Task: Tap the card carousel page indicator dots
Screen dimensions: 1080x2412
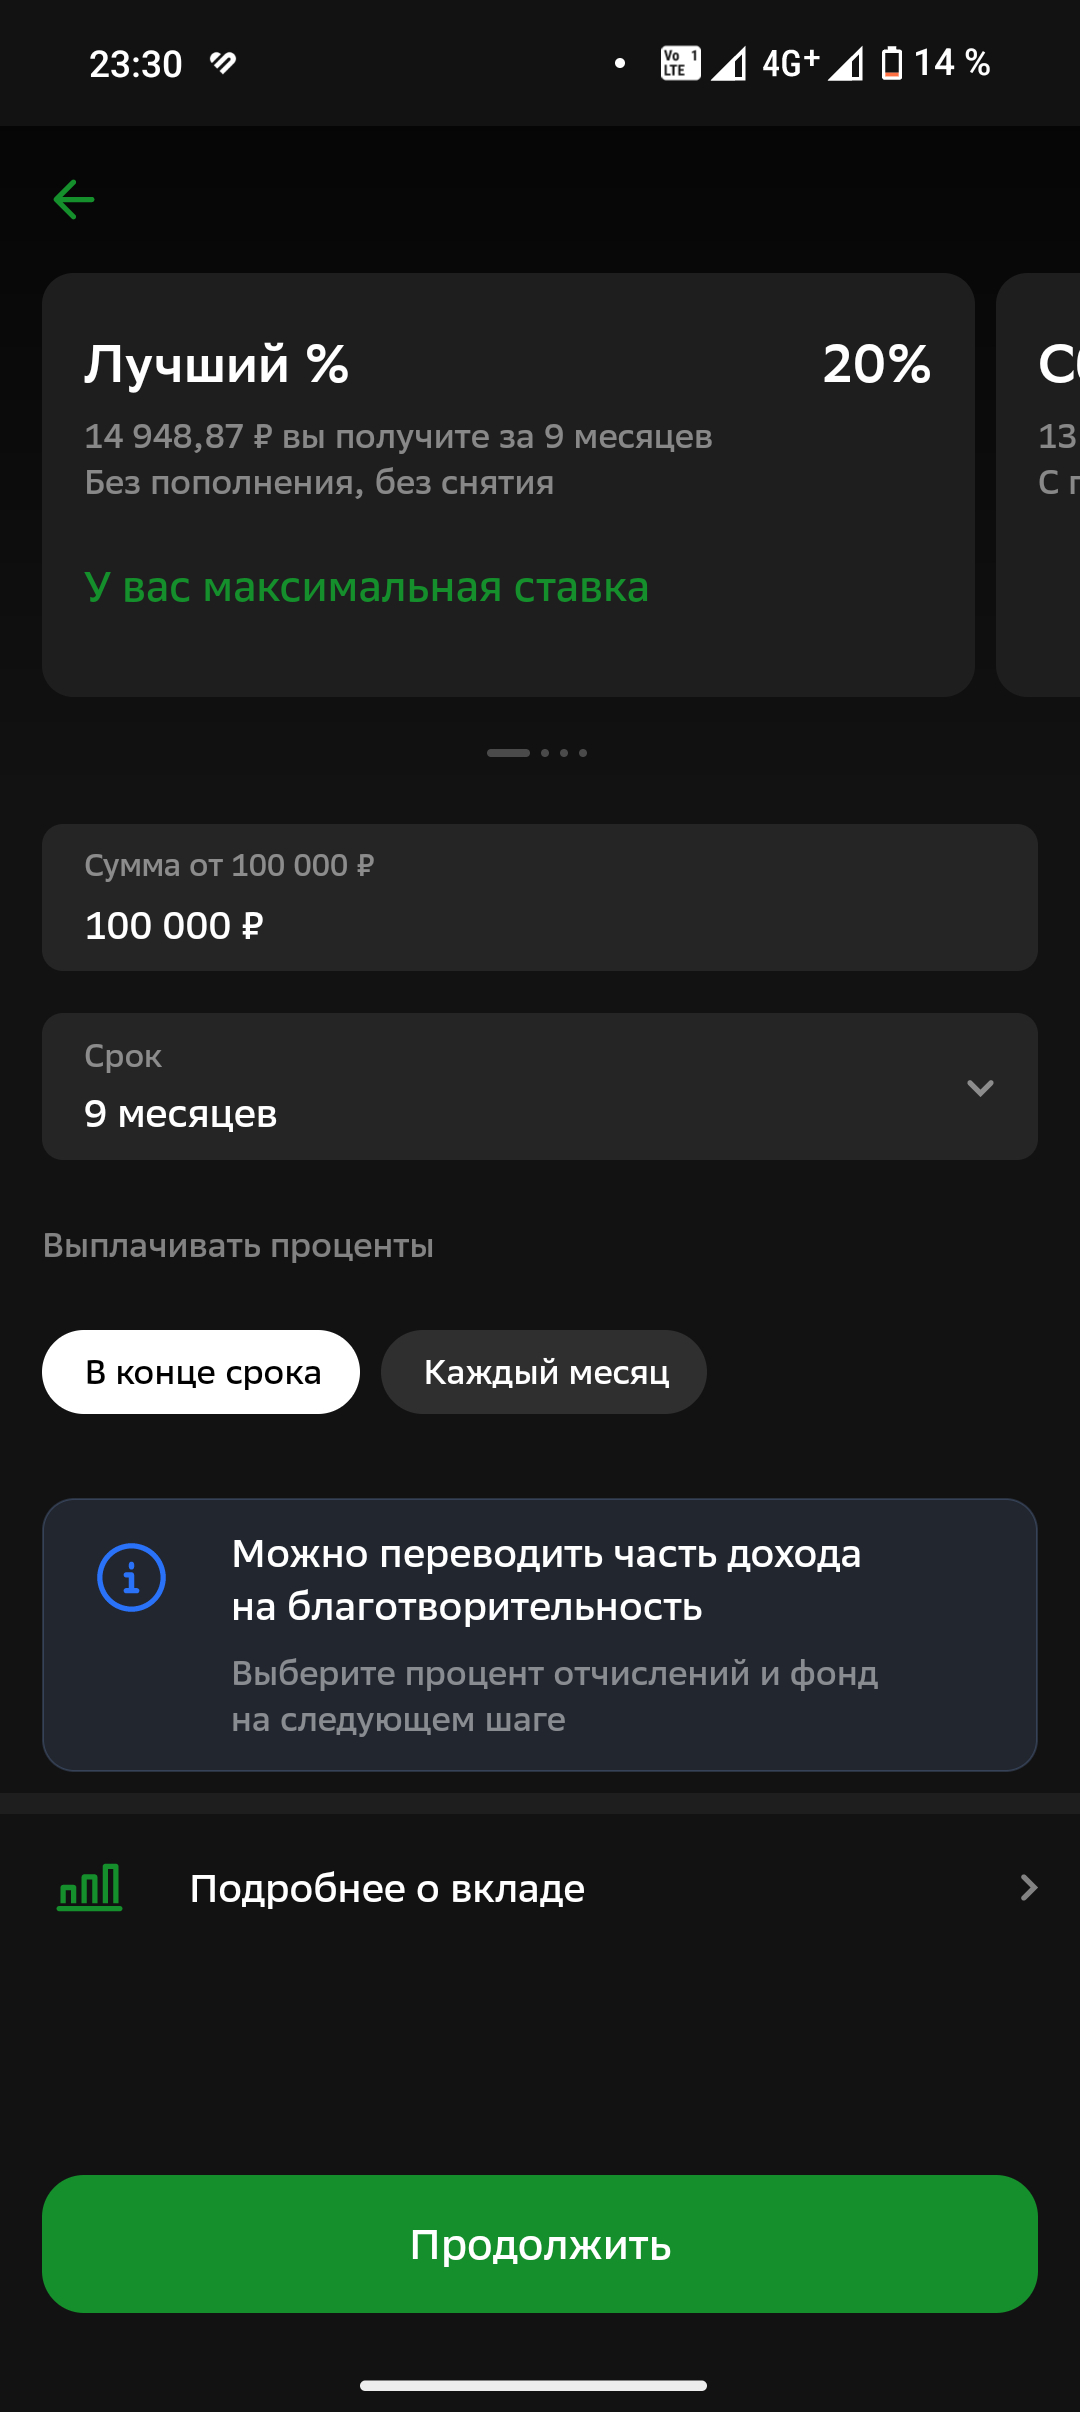Action: [x=537, y=753]
